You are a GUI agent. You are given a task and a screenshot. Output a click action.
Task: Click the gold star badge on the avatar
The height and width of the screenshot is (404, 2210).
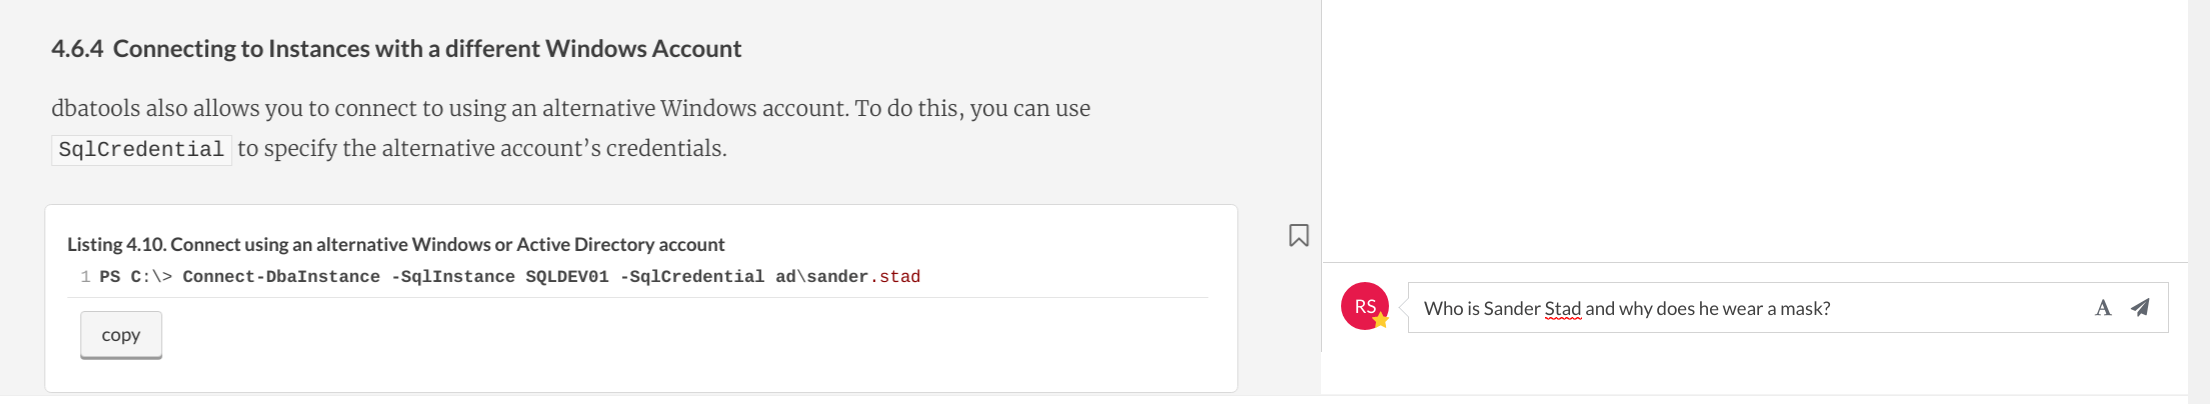(x=1381, y=320)
